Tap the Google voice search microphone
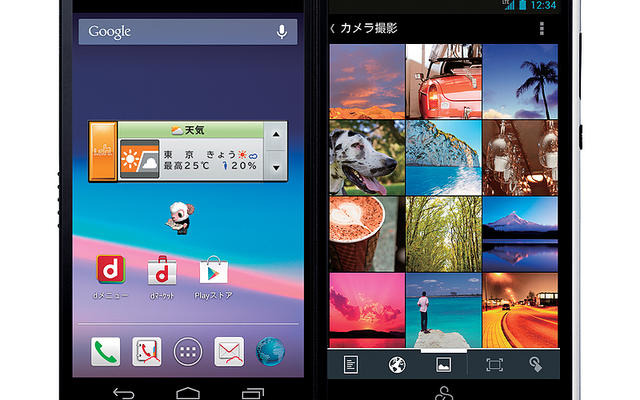Viewport: 640px width, 400px height. click(281, 31)
